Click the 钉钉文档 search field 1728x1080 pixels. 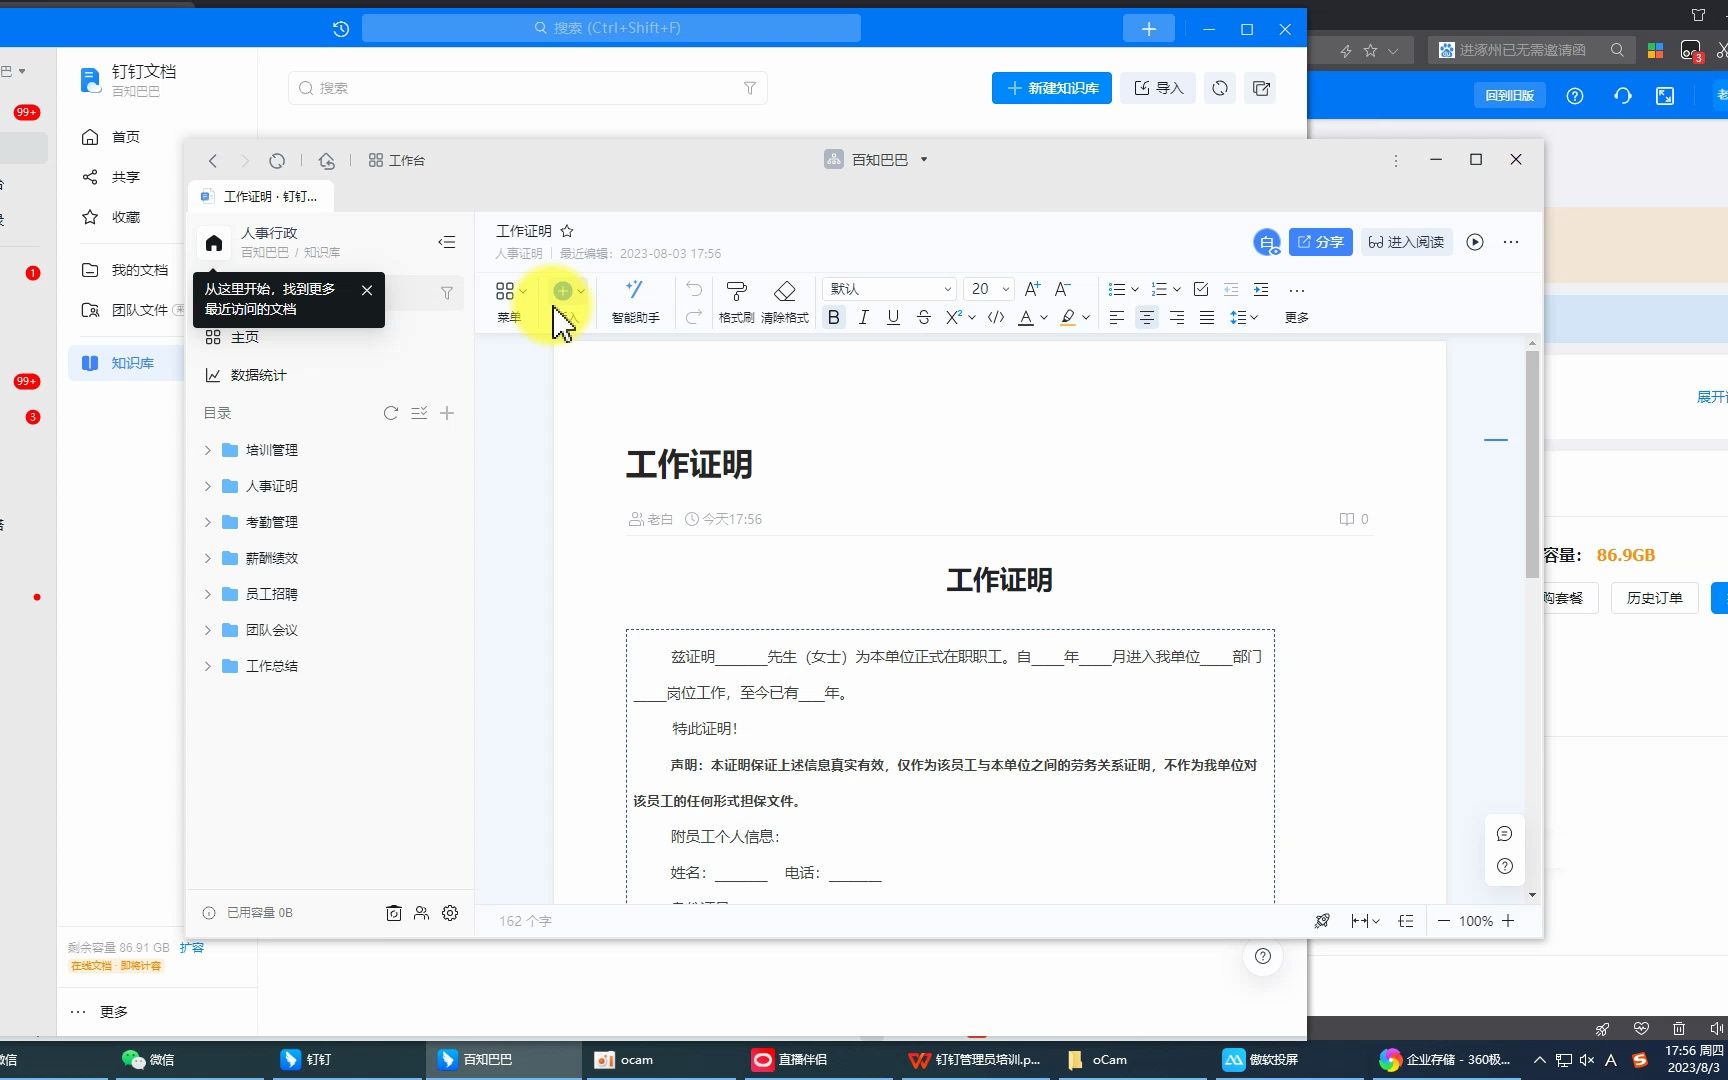coord(528,88)
